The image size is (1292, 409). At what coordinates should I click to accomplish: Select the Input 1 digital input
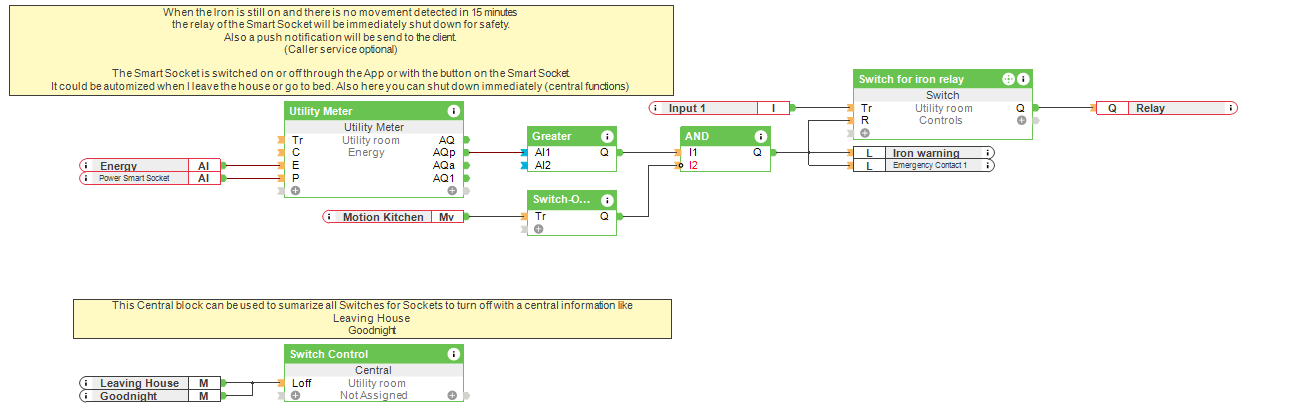pyautogui.click(x=710, y=108)
